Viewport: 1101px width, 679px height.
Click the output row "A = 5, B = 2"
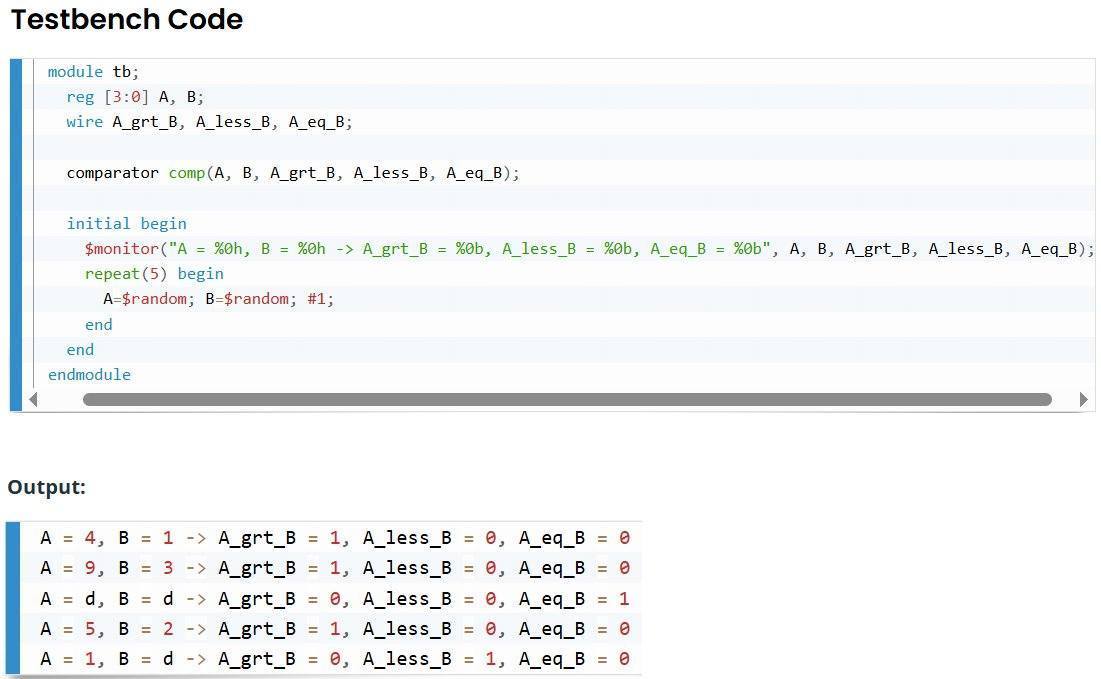tap(335, 629)
